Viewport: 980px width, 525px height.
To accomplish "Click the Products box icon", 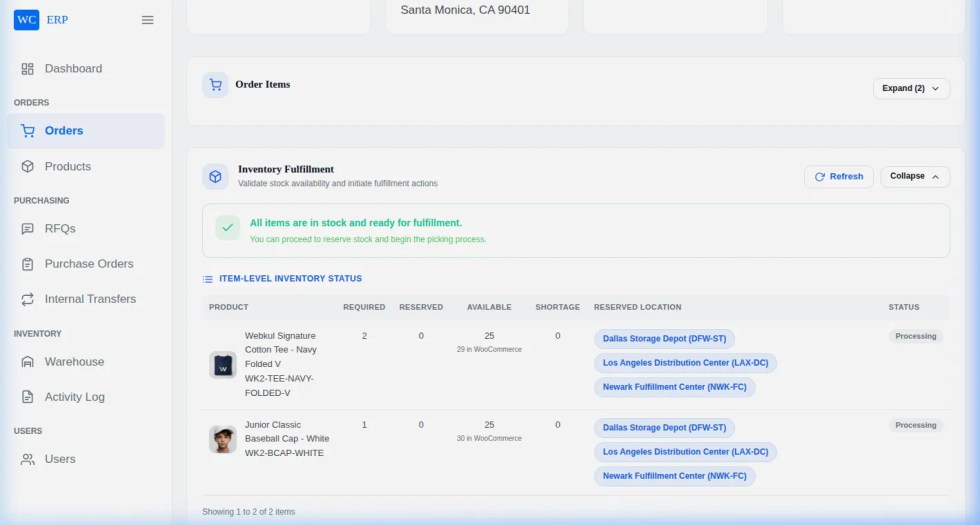I will (x=28, y=166).
